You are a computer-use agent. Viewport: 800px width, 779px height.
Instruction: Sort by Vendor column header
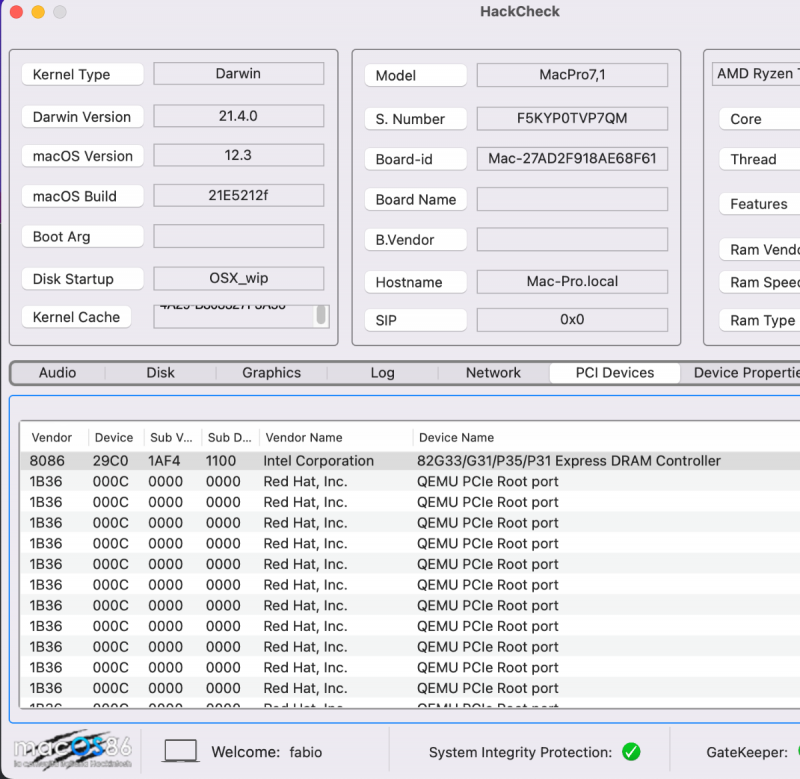pos(52,438)
